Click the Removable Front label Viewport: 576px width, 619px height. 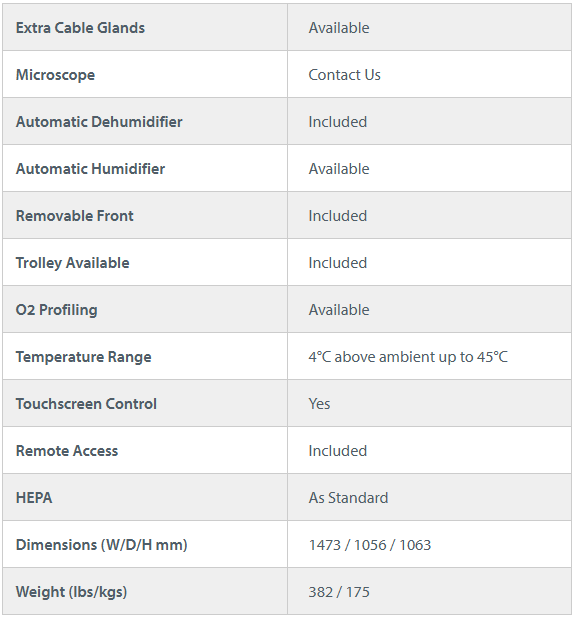[x=75, y=216]
